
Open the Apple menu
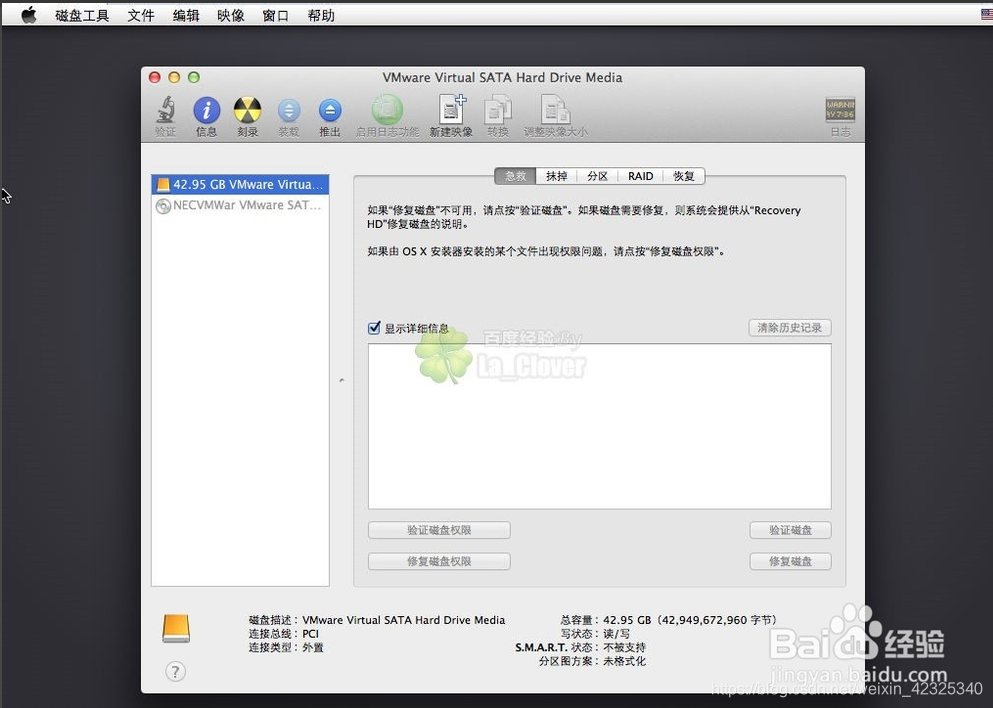(x=28, y=15)
